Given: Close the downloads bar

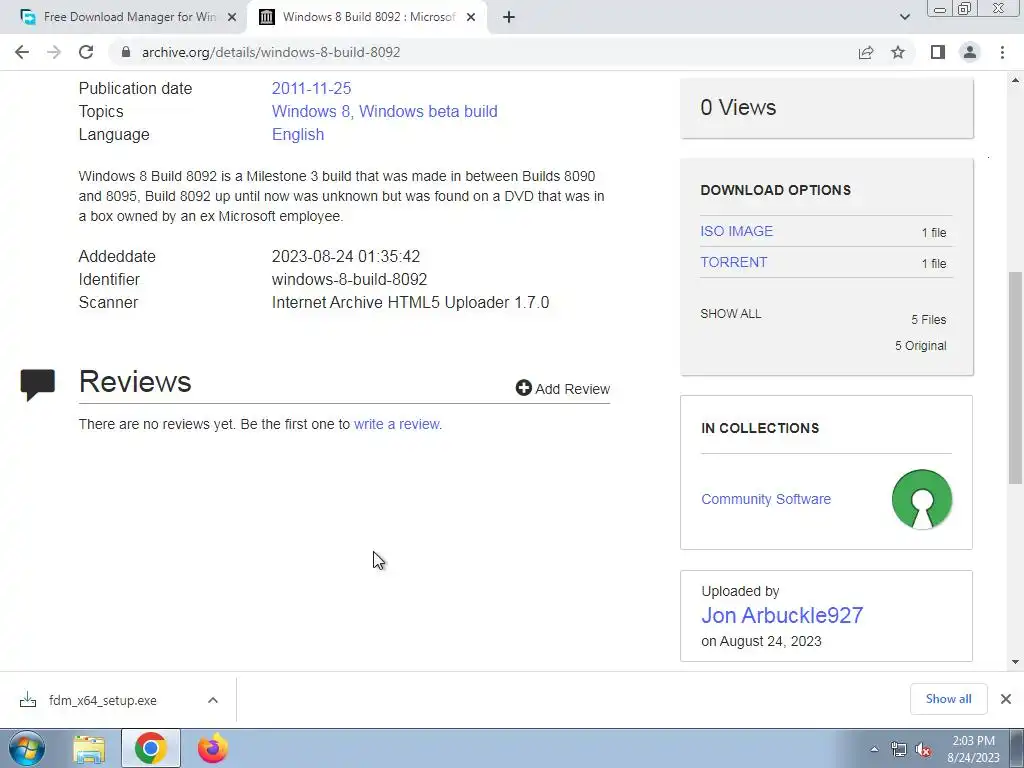Looking at the screenshot, I should coord(1006,699).
